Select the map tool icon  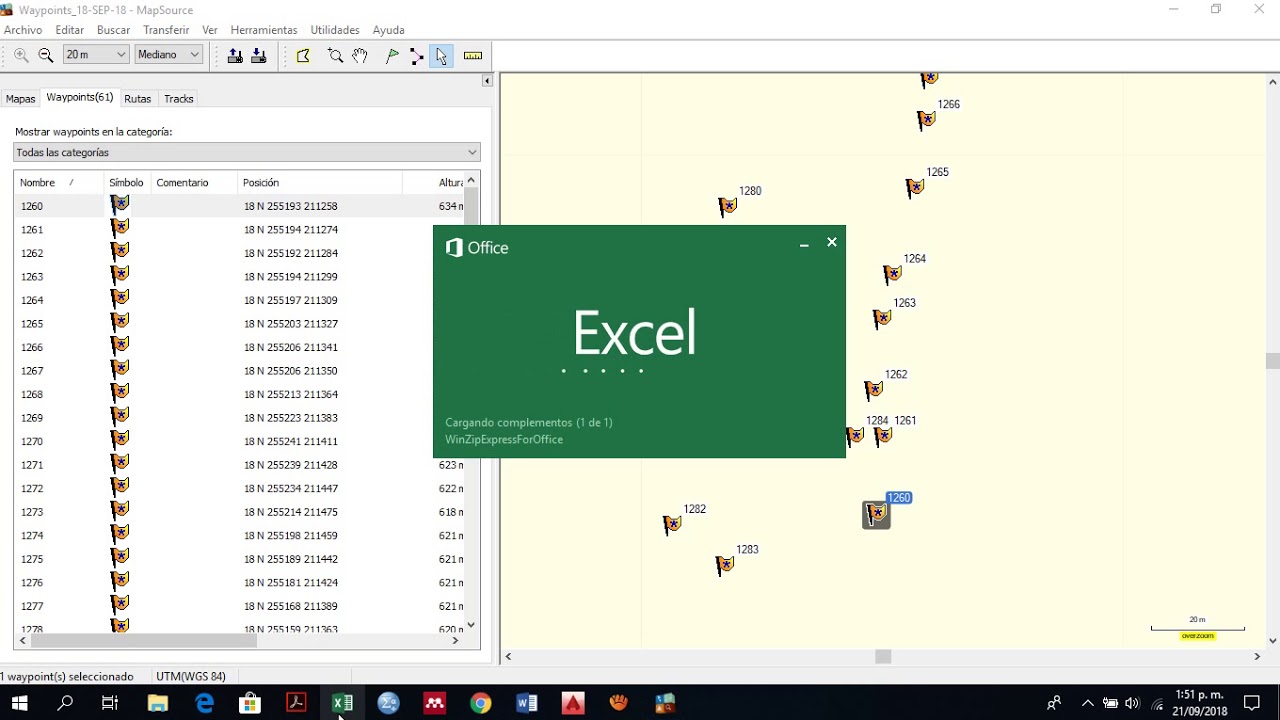click(303, 56)
